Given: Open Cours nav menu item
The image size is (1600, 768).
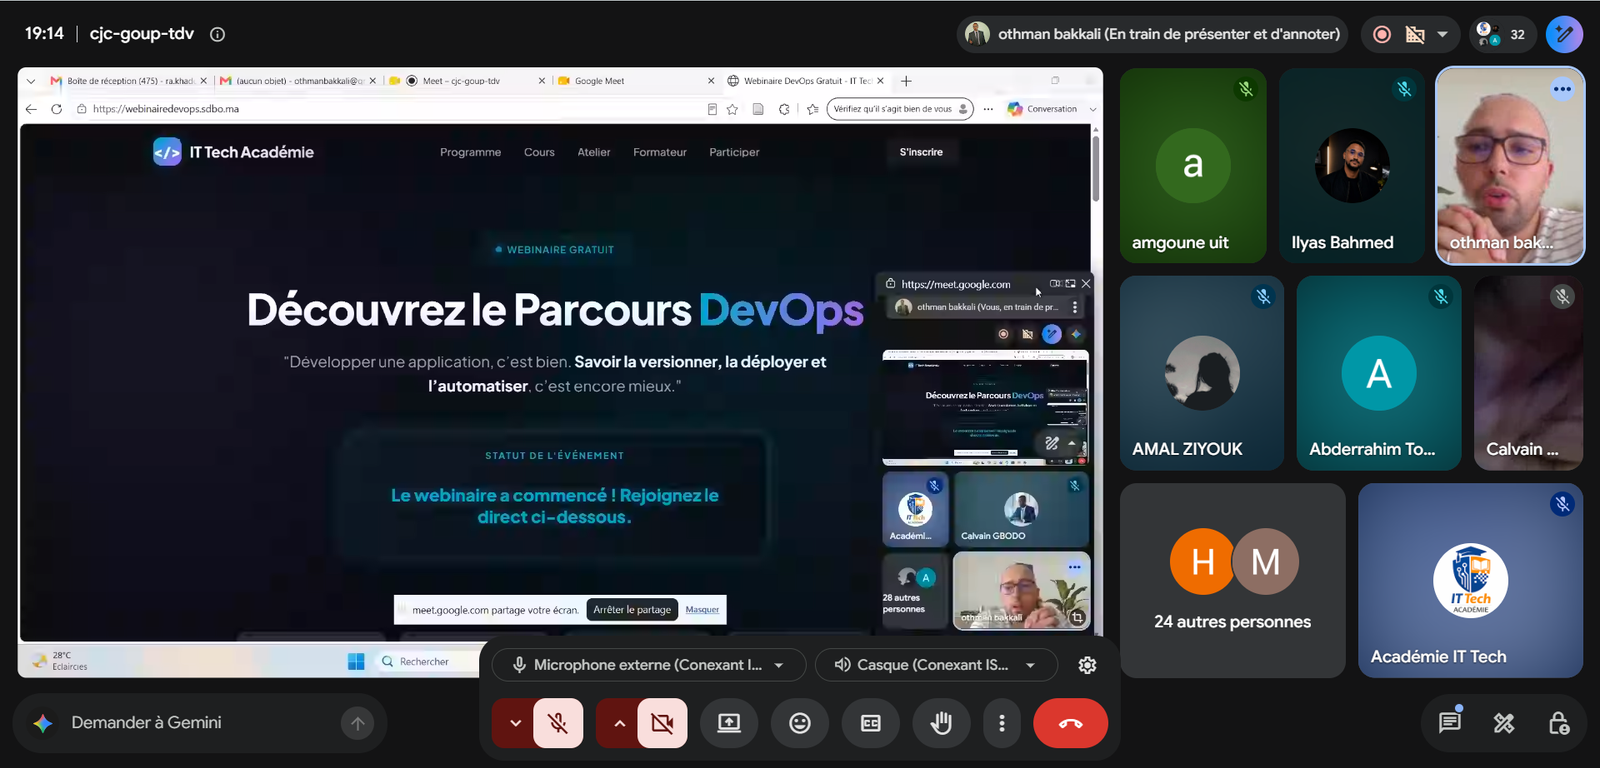Looking at the screenshot, I should (x=539, y=152).
